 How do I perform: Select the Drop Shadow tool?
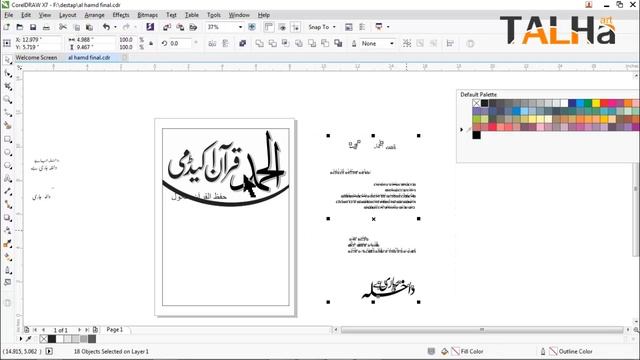click(x=7, y=218)
